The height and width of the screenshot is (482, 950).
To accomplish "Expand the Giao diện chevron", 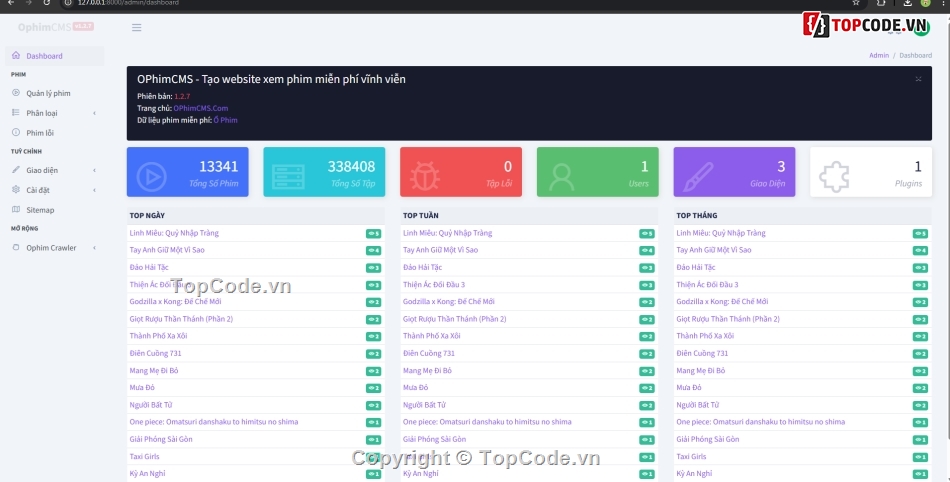I will pos(95,171).
